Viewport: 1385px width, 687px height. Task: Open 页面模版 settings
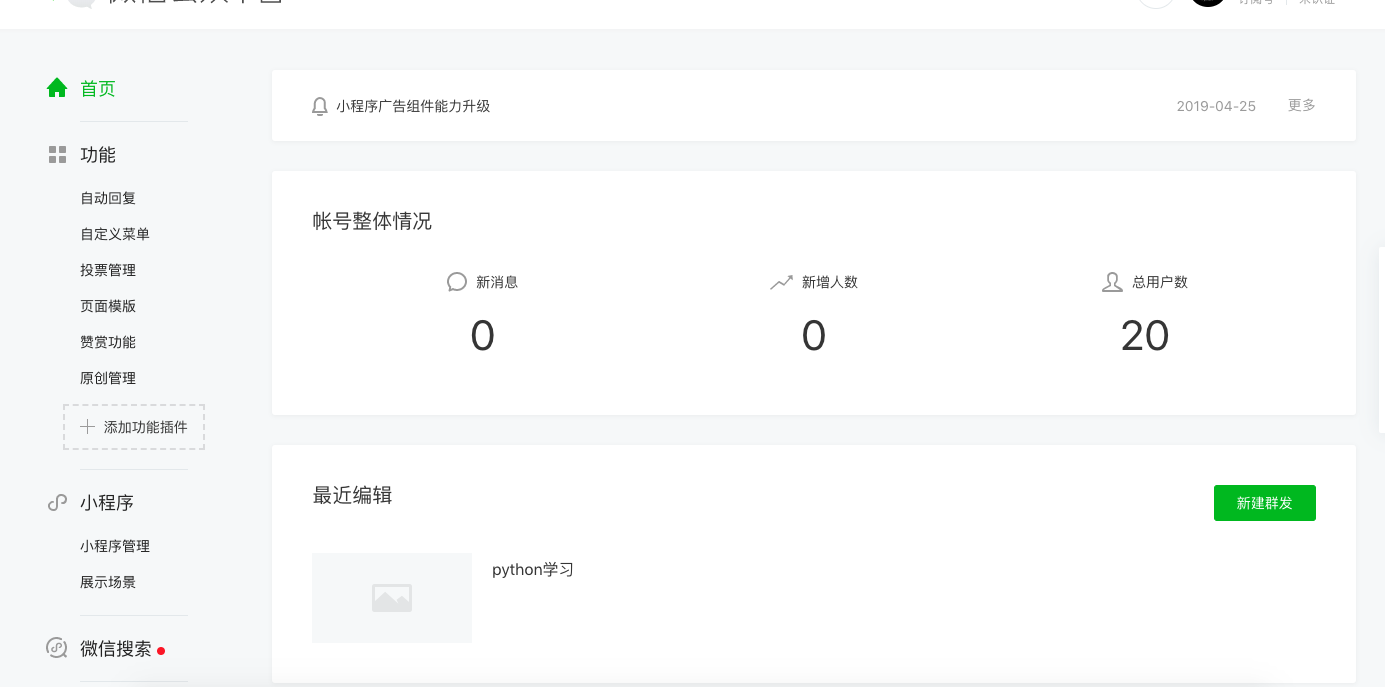(x=107, y=305)
